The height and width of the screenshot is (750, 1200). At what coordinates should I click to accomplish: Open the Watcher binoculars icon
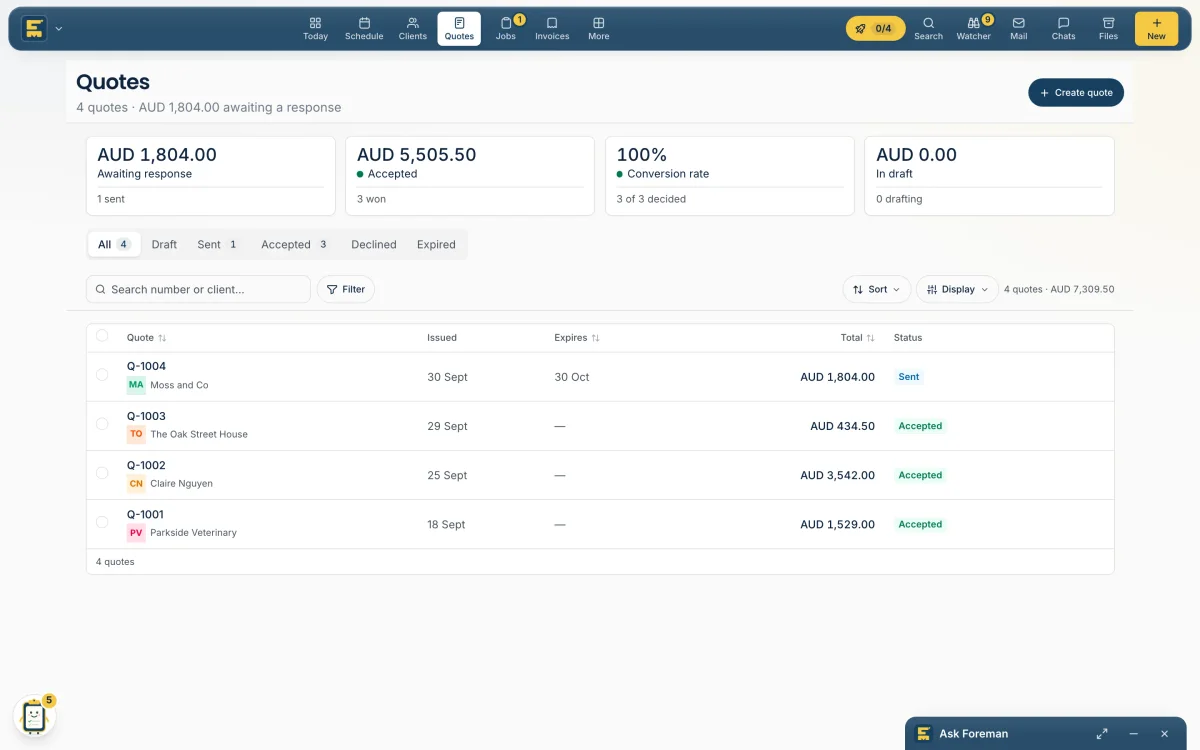click(973, 28)
